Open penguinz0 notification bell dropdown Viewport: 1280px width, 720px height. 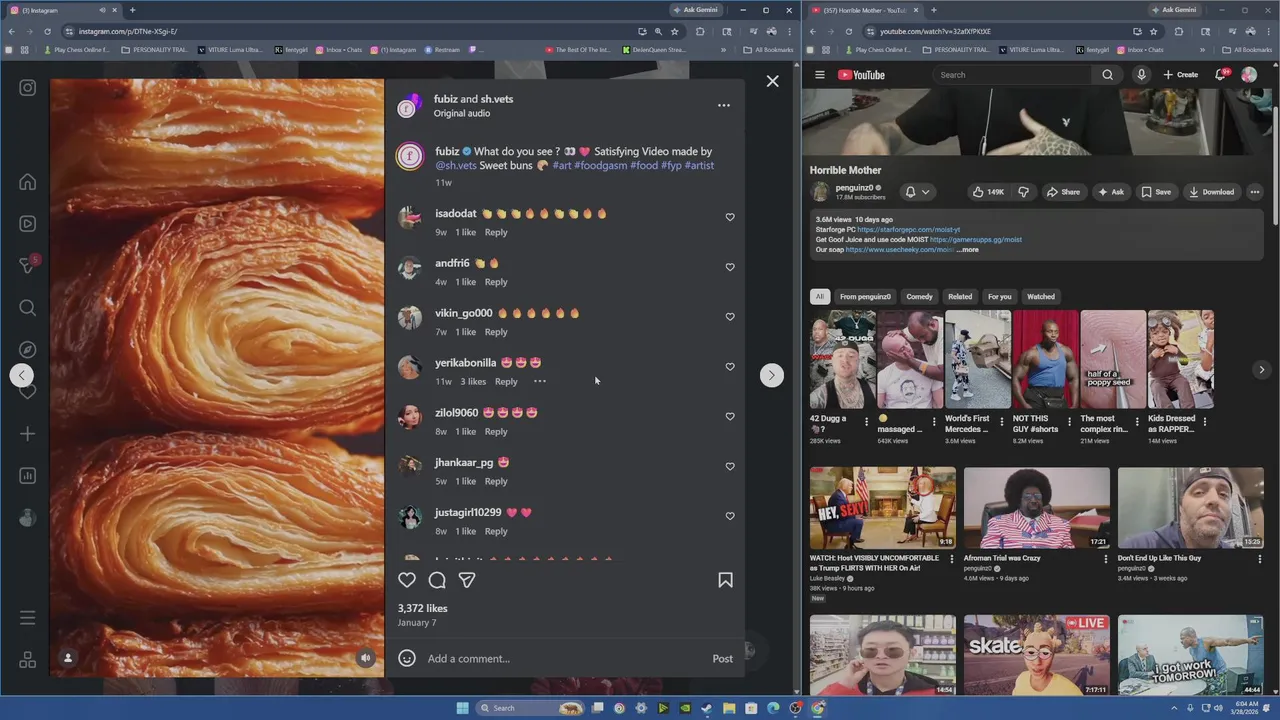917,192
